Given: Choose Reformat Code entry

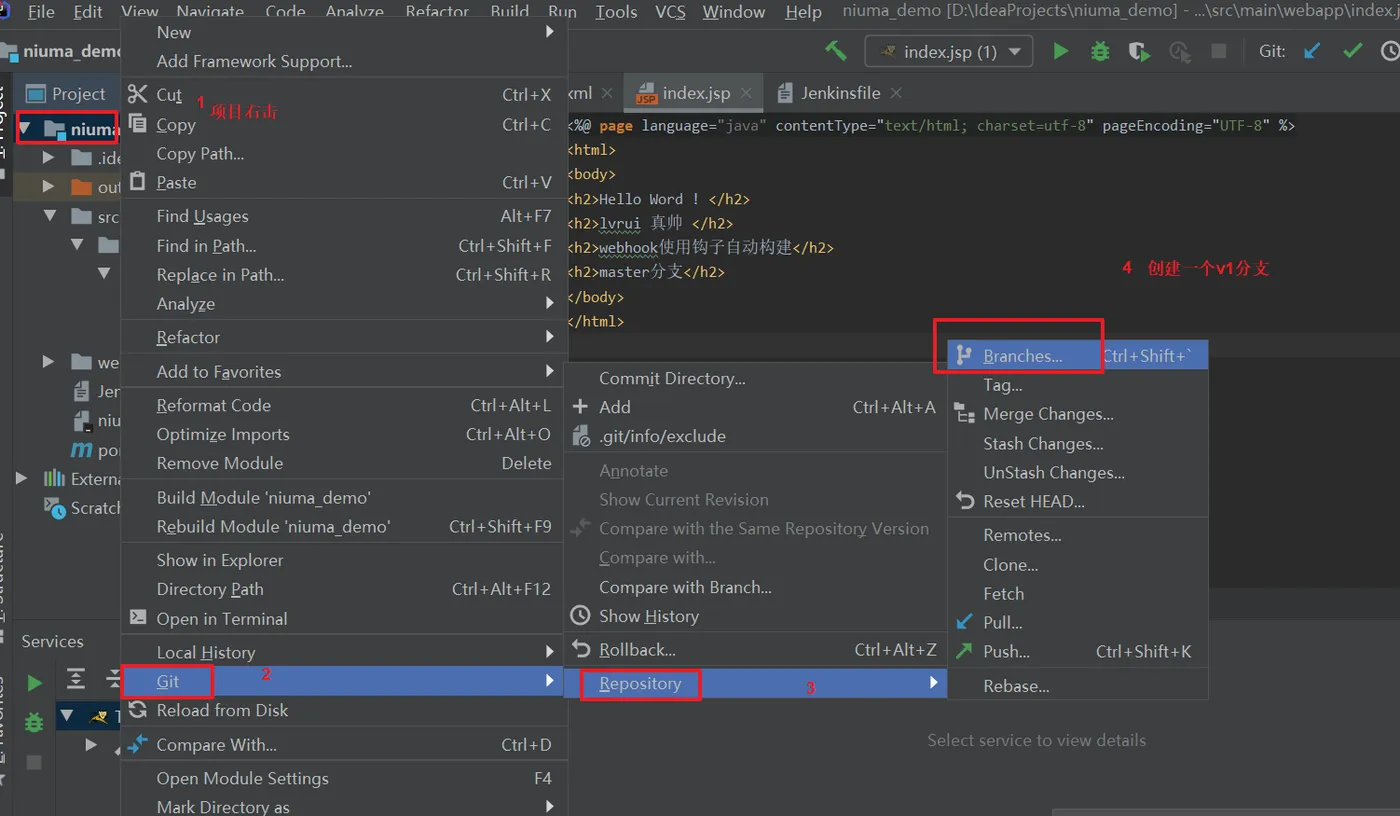Looking at the screenshot, I should click(x=344, y=405).
